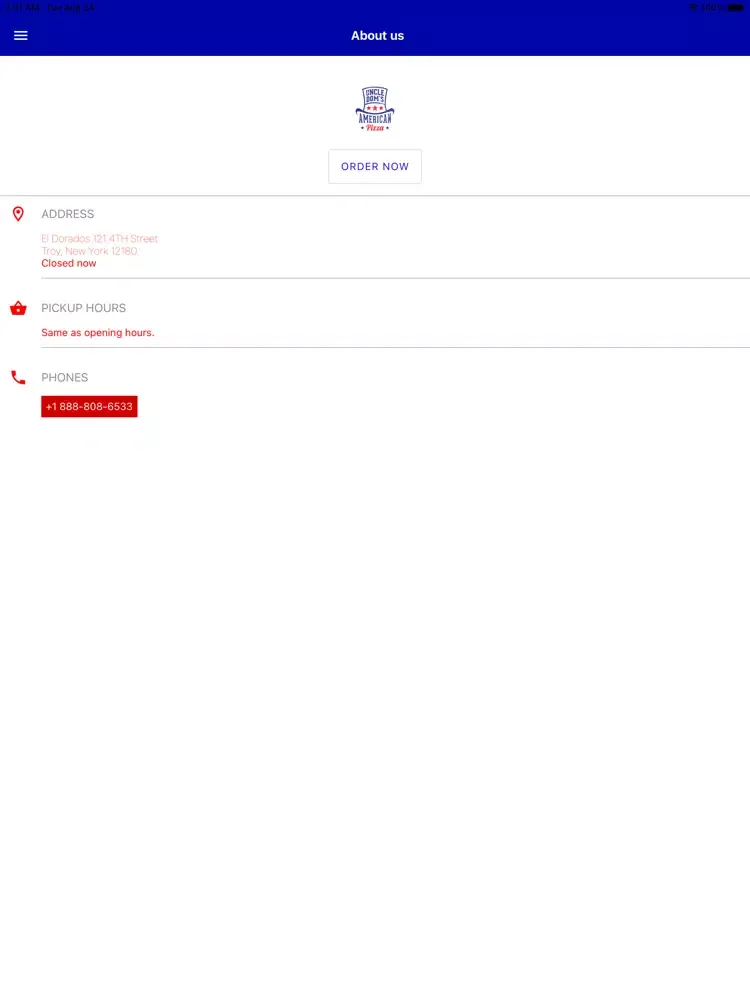Click the PHONES section heading

pos(64,378)
